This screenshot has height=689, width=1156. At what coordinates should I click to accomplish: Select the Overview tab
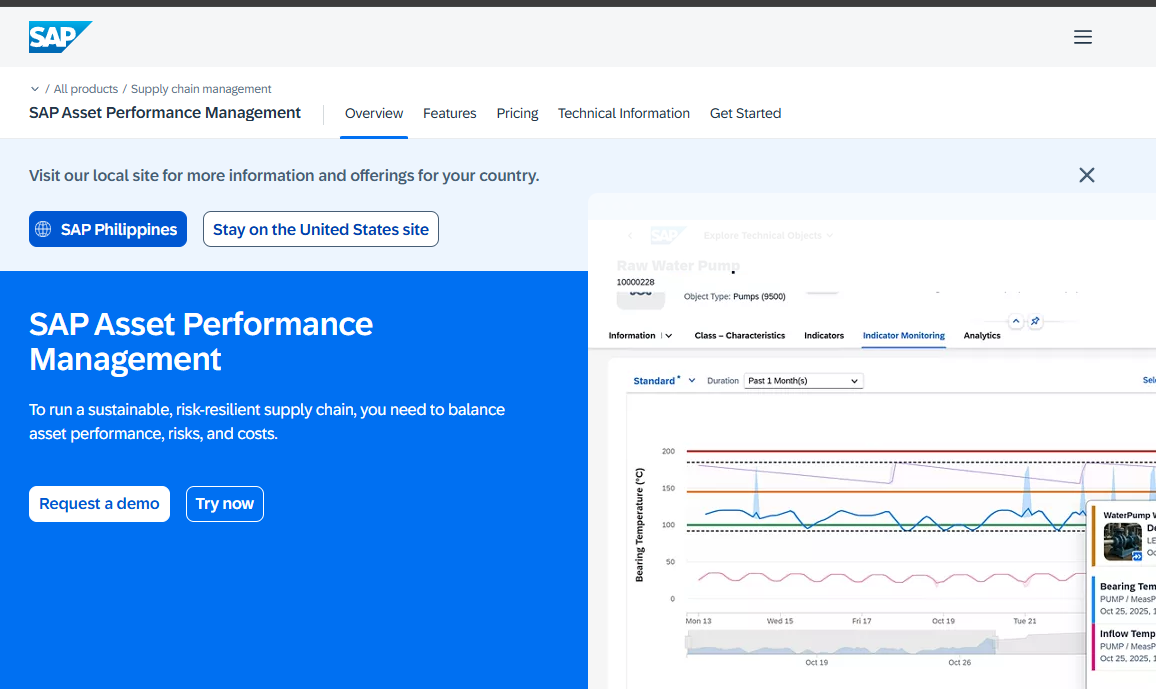click(374, 113)
